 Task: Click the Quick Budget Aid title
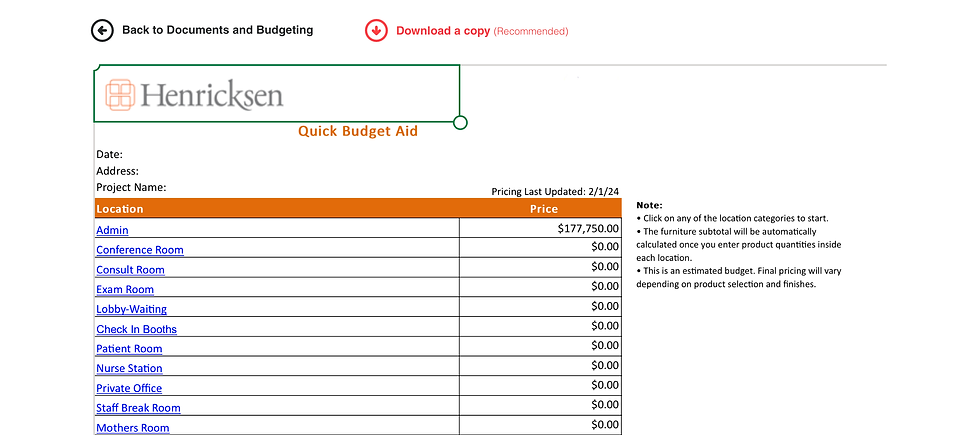click(358, 131)
